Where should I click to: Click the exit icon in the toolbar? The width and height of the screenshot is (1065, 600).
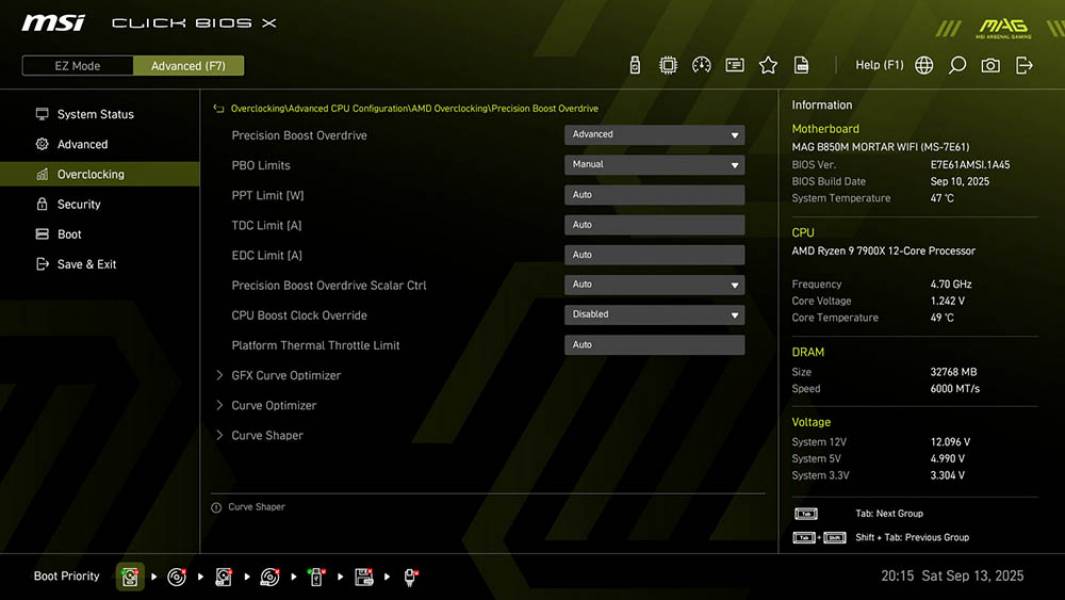pos(1022,64)
